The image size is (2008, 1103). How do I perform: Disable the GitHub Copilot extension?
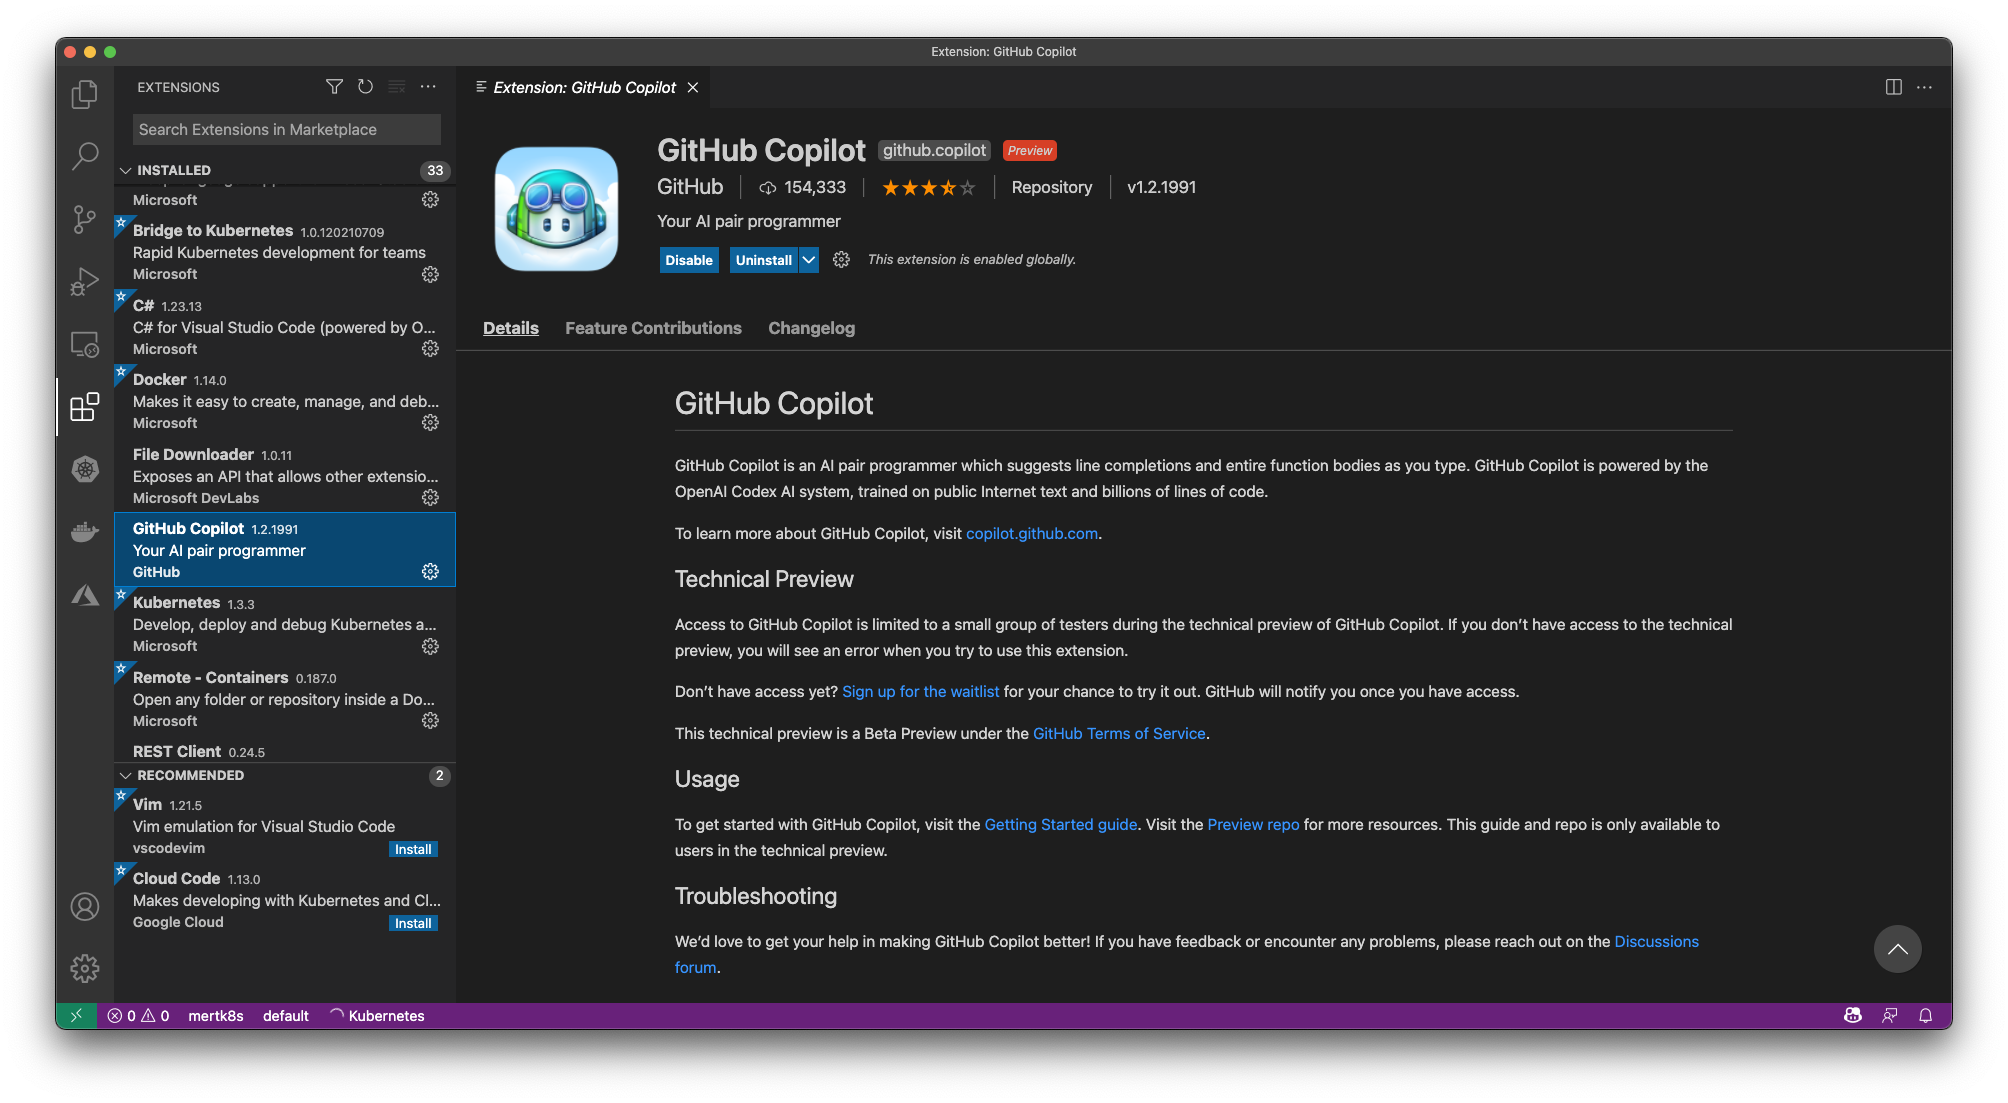pyautogui.click(x=689, y=260)
